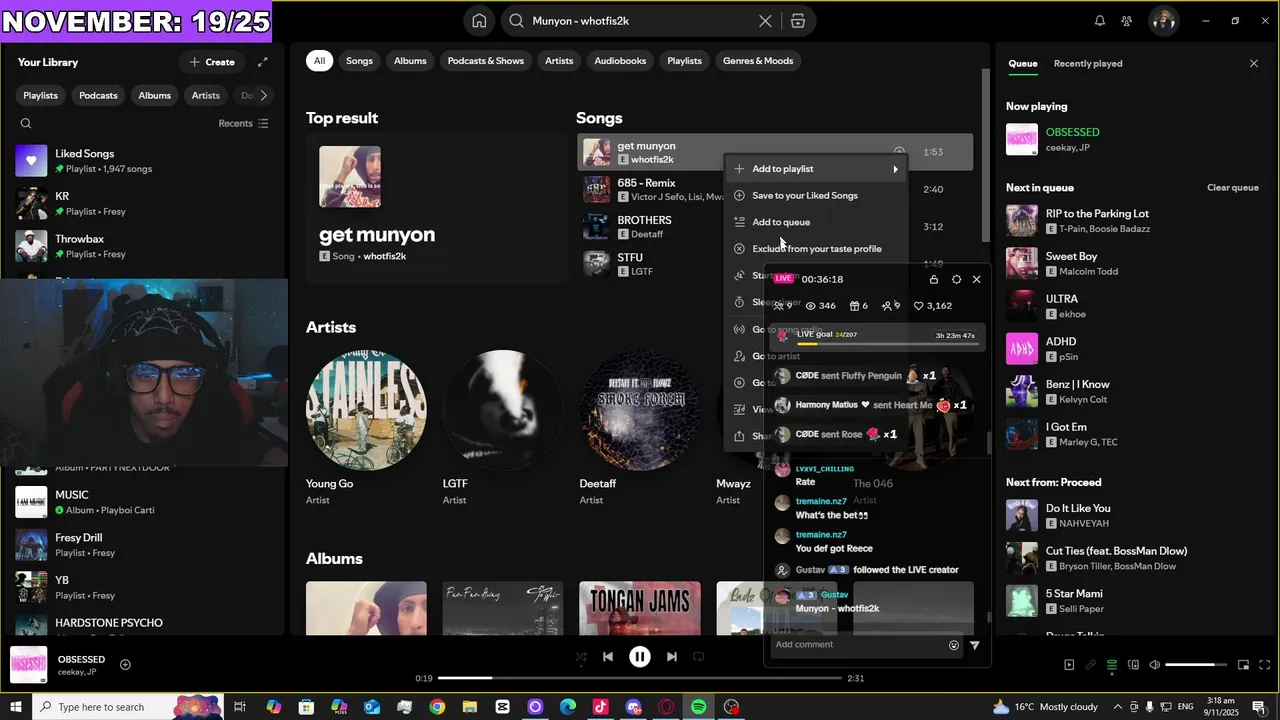Toggle shuffle playback
The height and width of the screenshot is (720, 1280).
click(x=581, y=657)
